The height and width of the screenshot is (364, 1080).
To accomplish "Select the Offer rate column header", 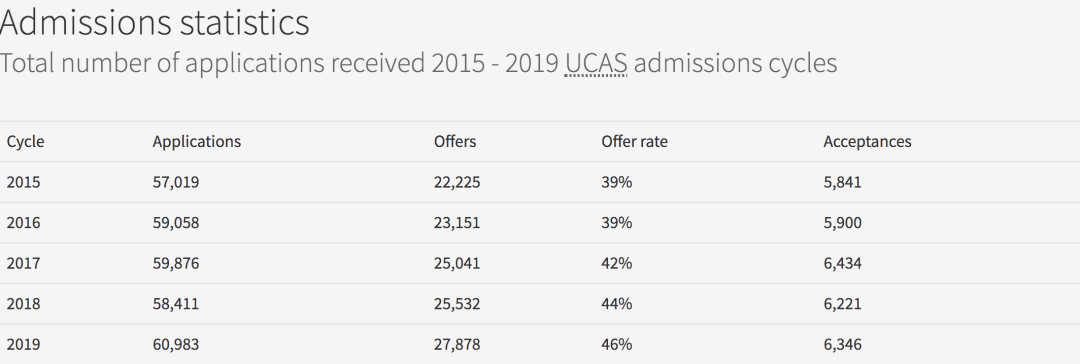I will [634, 141].
